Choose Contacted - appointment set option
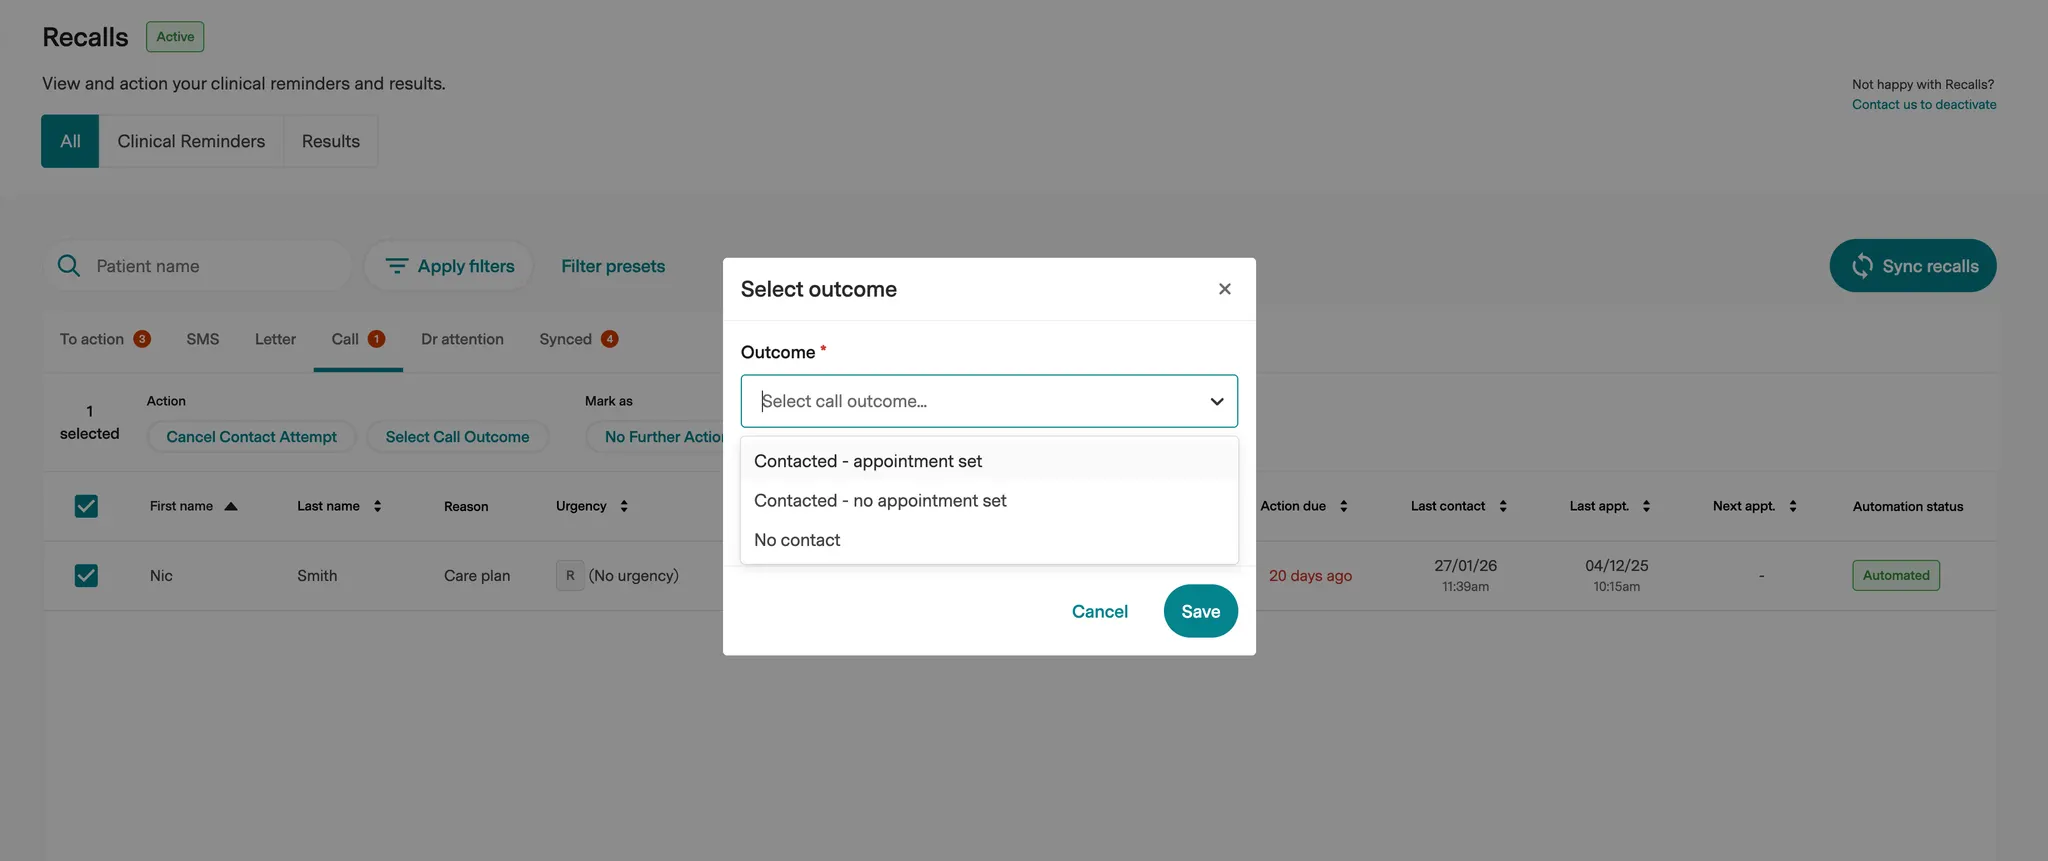2048x861 pixels. click(x=868, y=461)
